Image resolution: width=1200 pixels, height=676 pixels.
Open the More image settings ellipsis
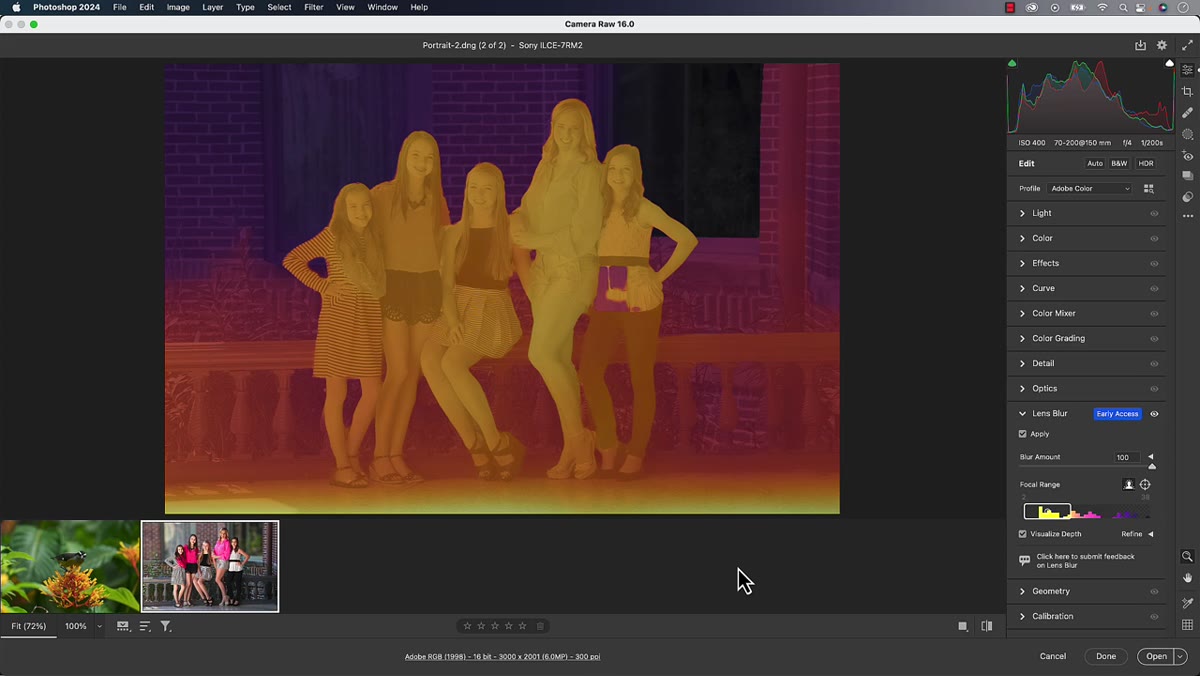coord(1187,216)
